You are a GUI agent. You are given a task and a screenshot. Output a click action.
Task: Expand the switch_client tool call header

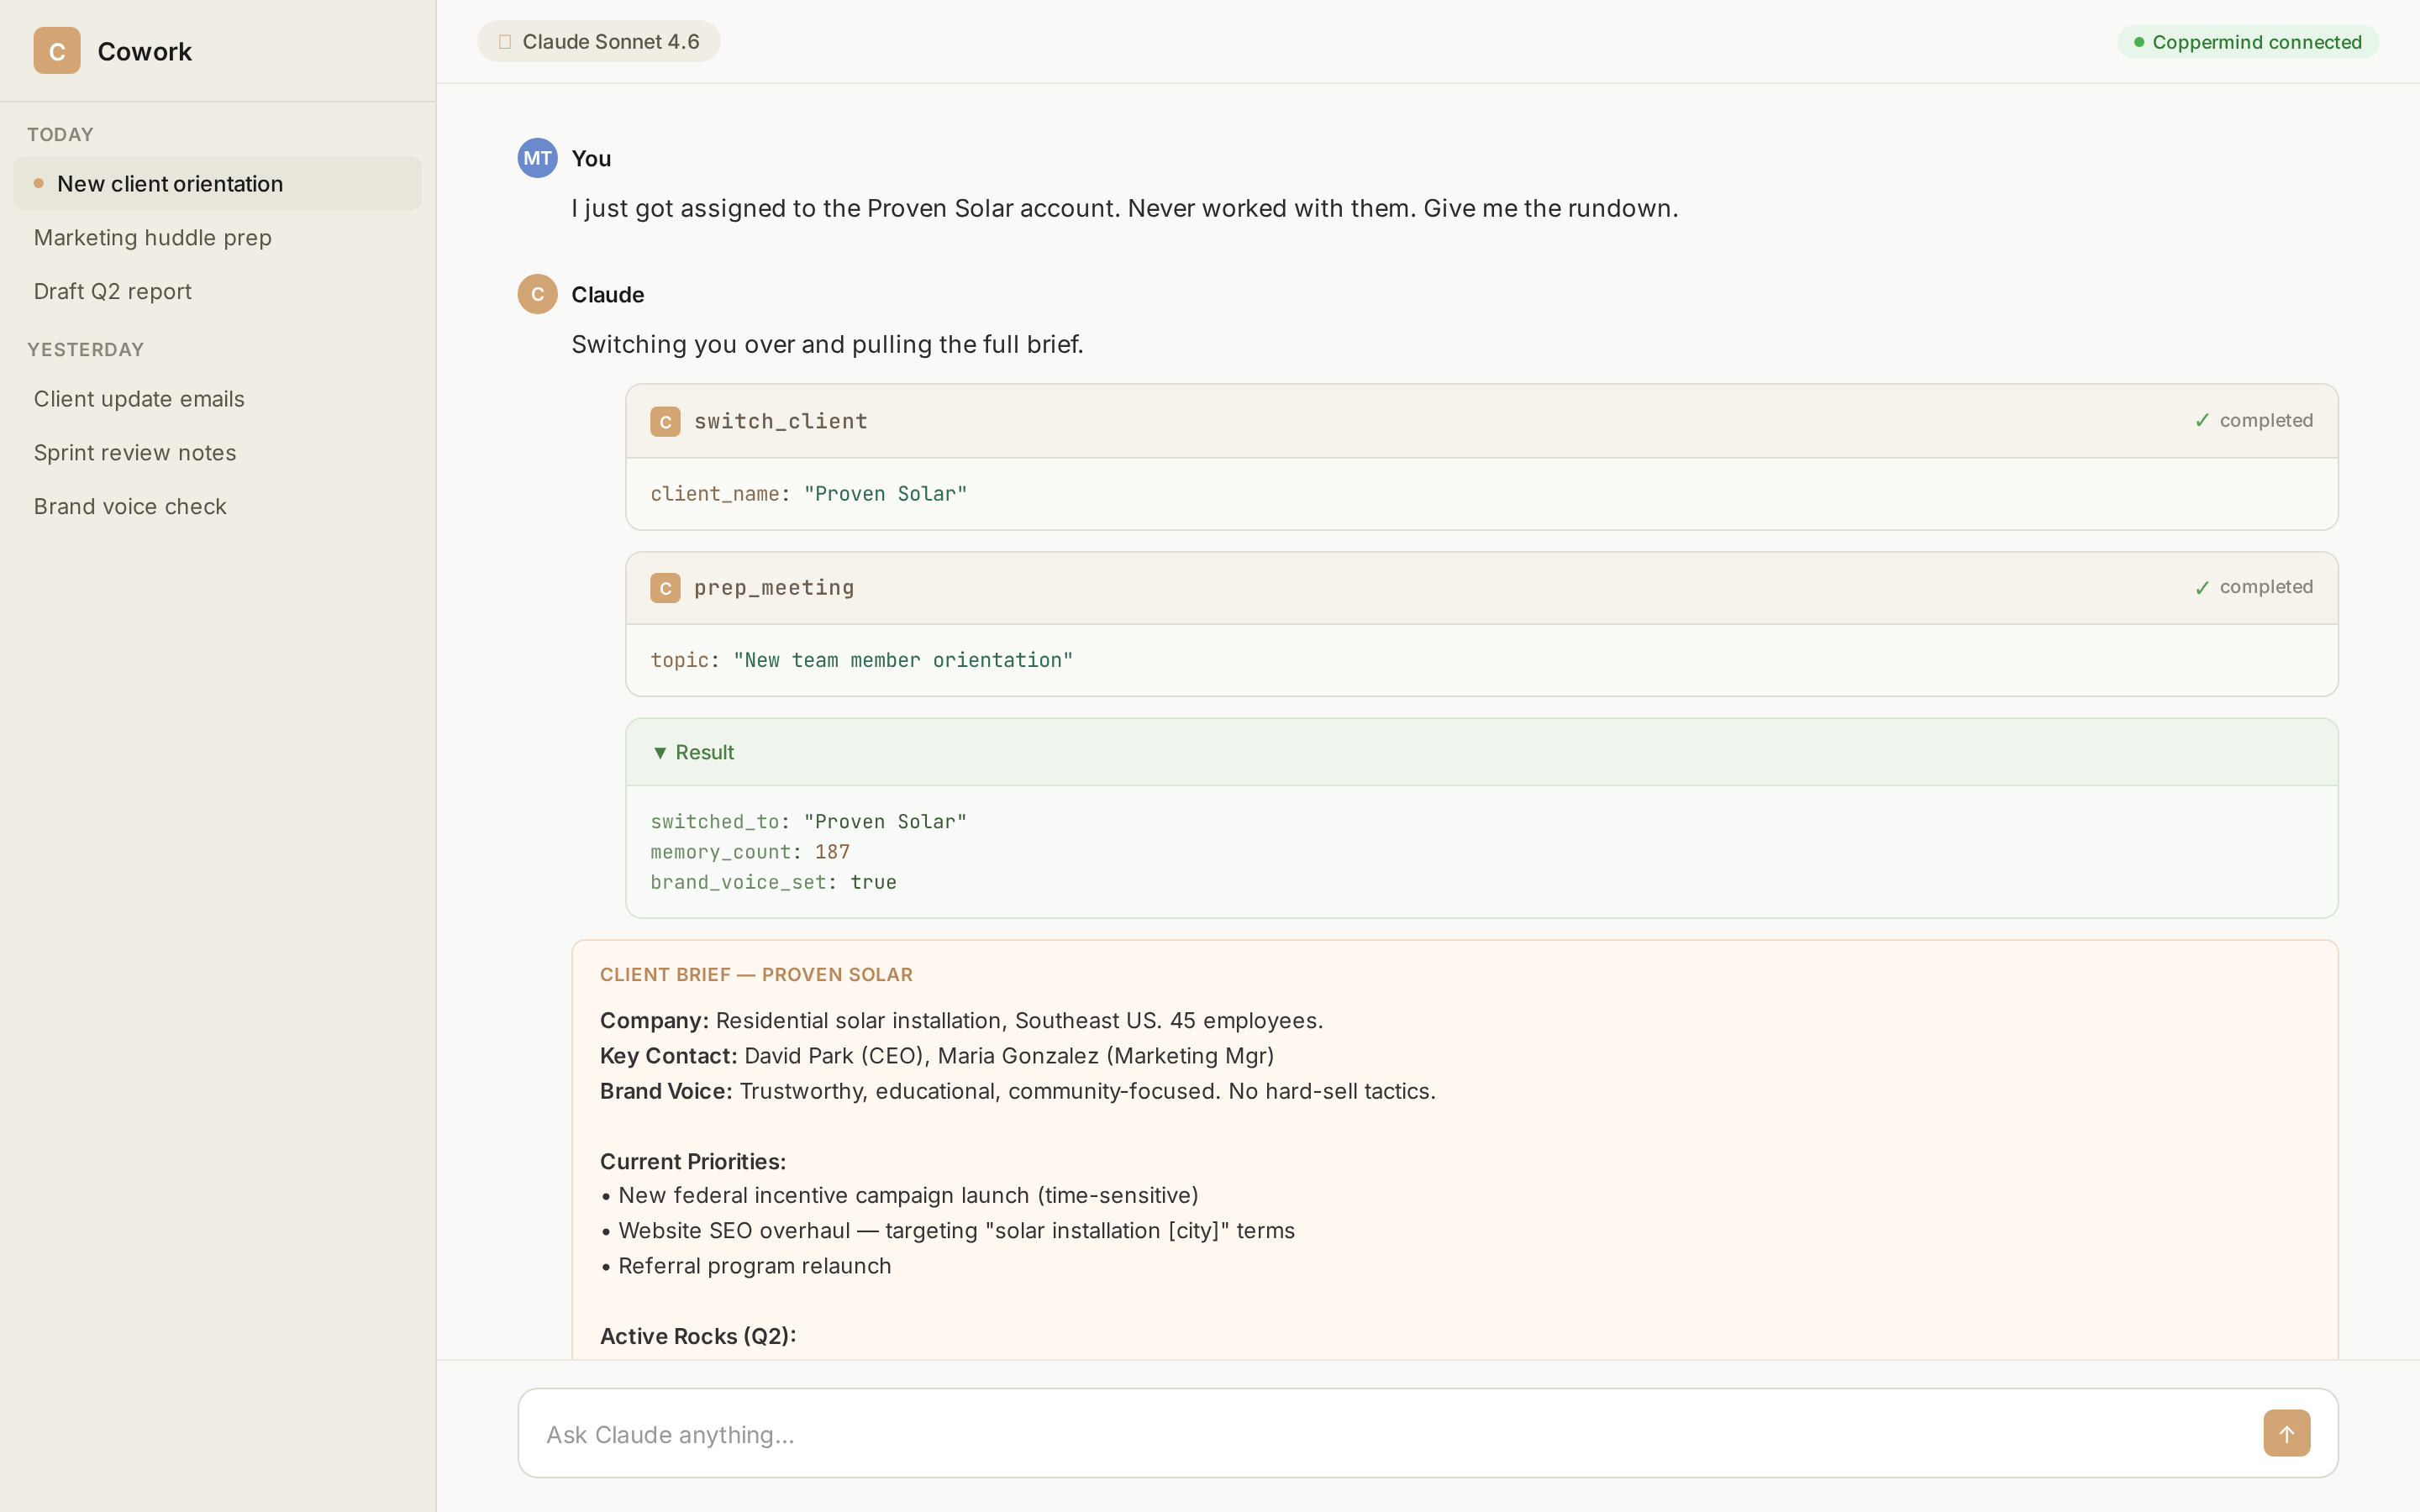click(x=1481, y=421)
